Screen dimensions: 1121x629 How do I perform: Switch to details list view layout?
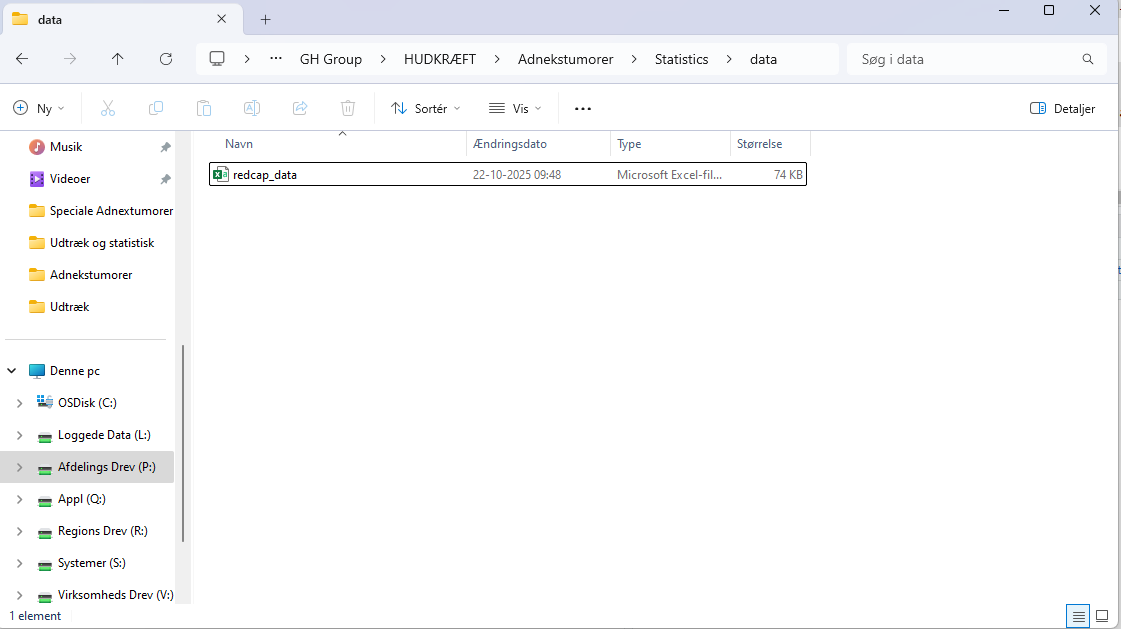[1078, 616]
